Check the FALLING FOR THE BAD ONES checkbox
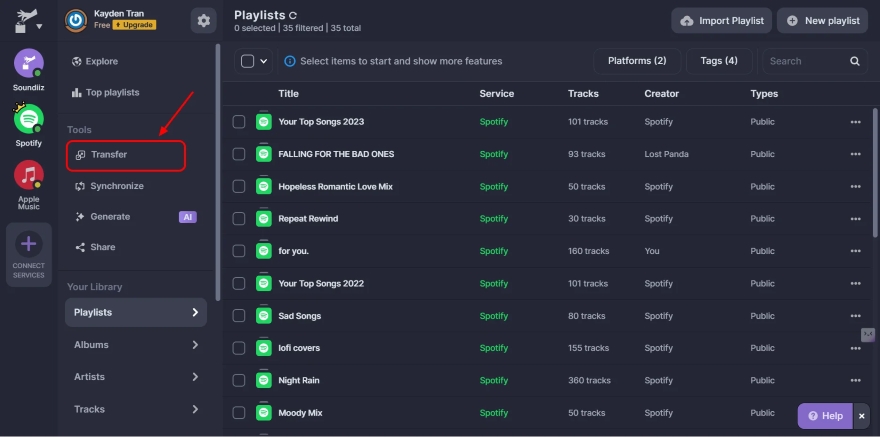This screenshot has height=437, width=880. (x=239, y=154)
